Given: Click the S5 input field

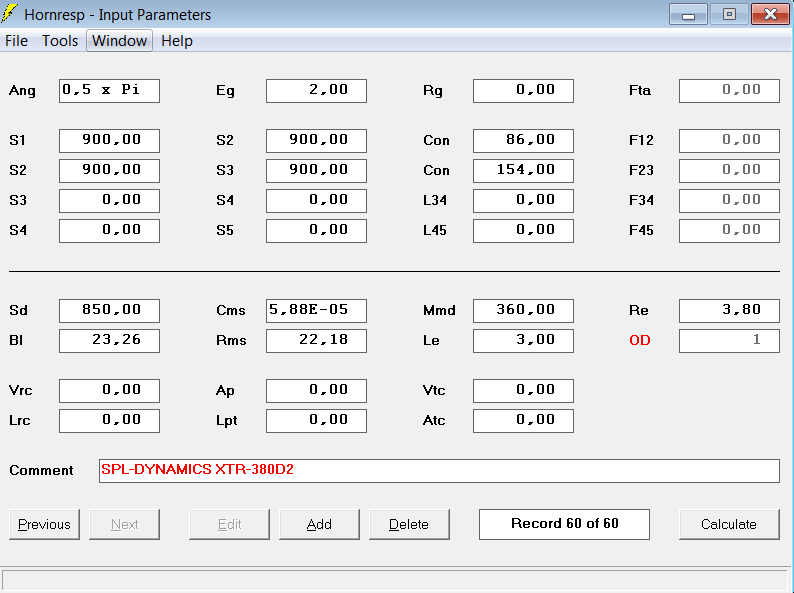Looking at the screenshot, I should 316,230.
